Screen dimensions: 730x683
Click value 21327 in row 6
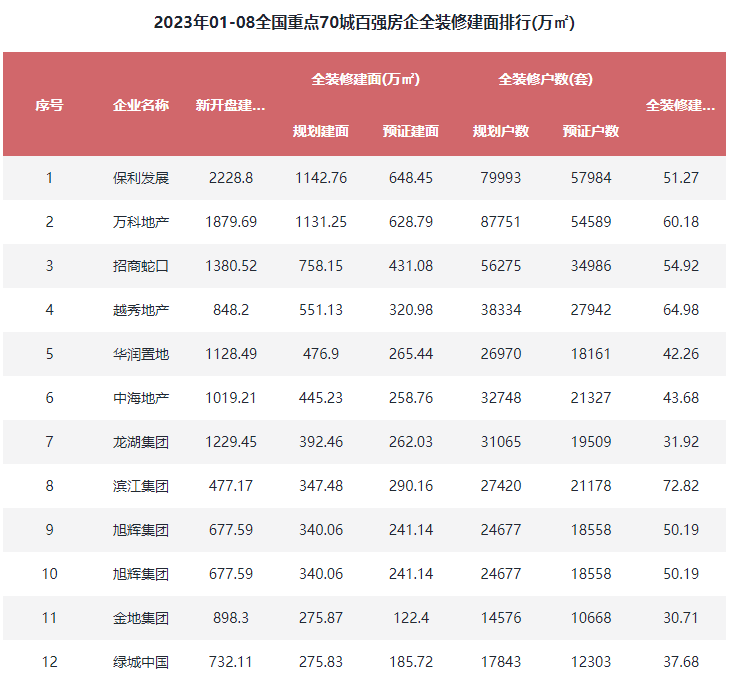[x=591, y=398]
